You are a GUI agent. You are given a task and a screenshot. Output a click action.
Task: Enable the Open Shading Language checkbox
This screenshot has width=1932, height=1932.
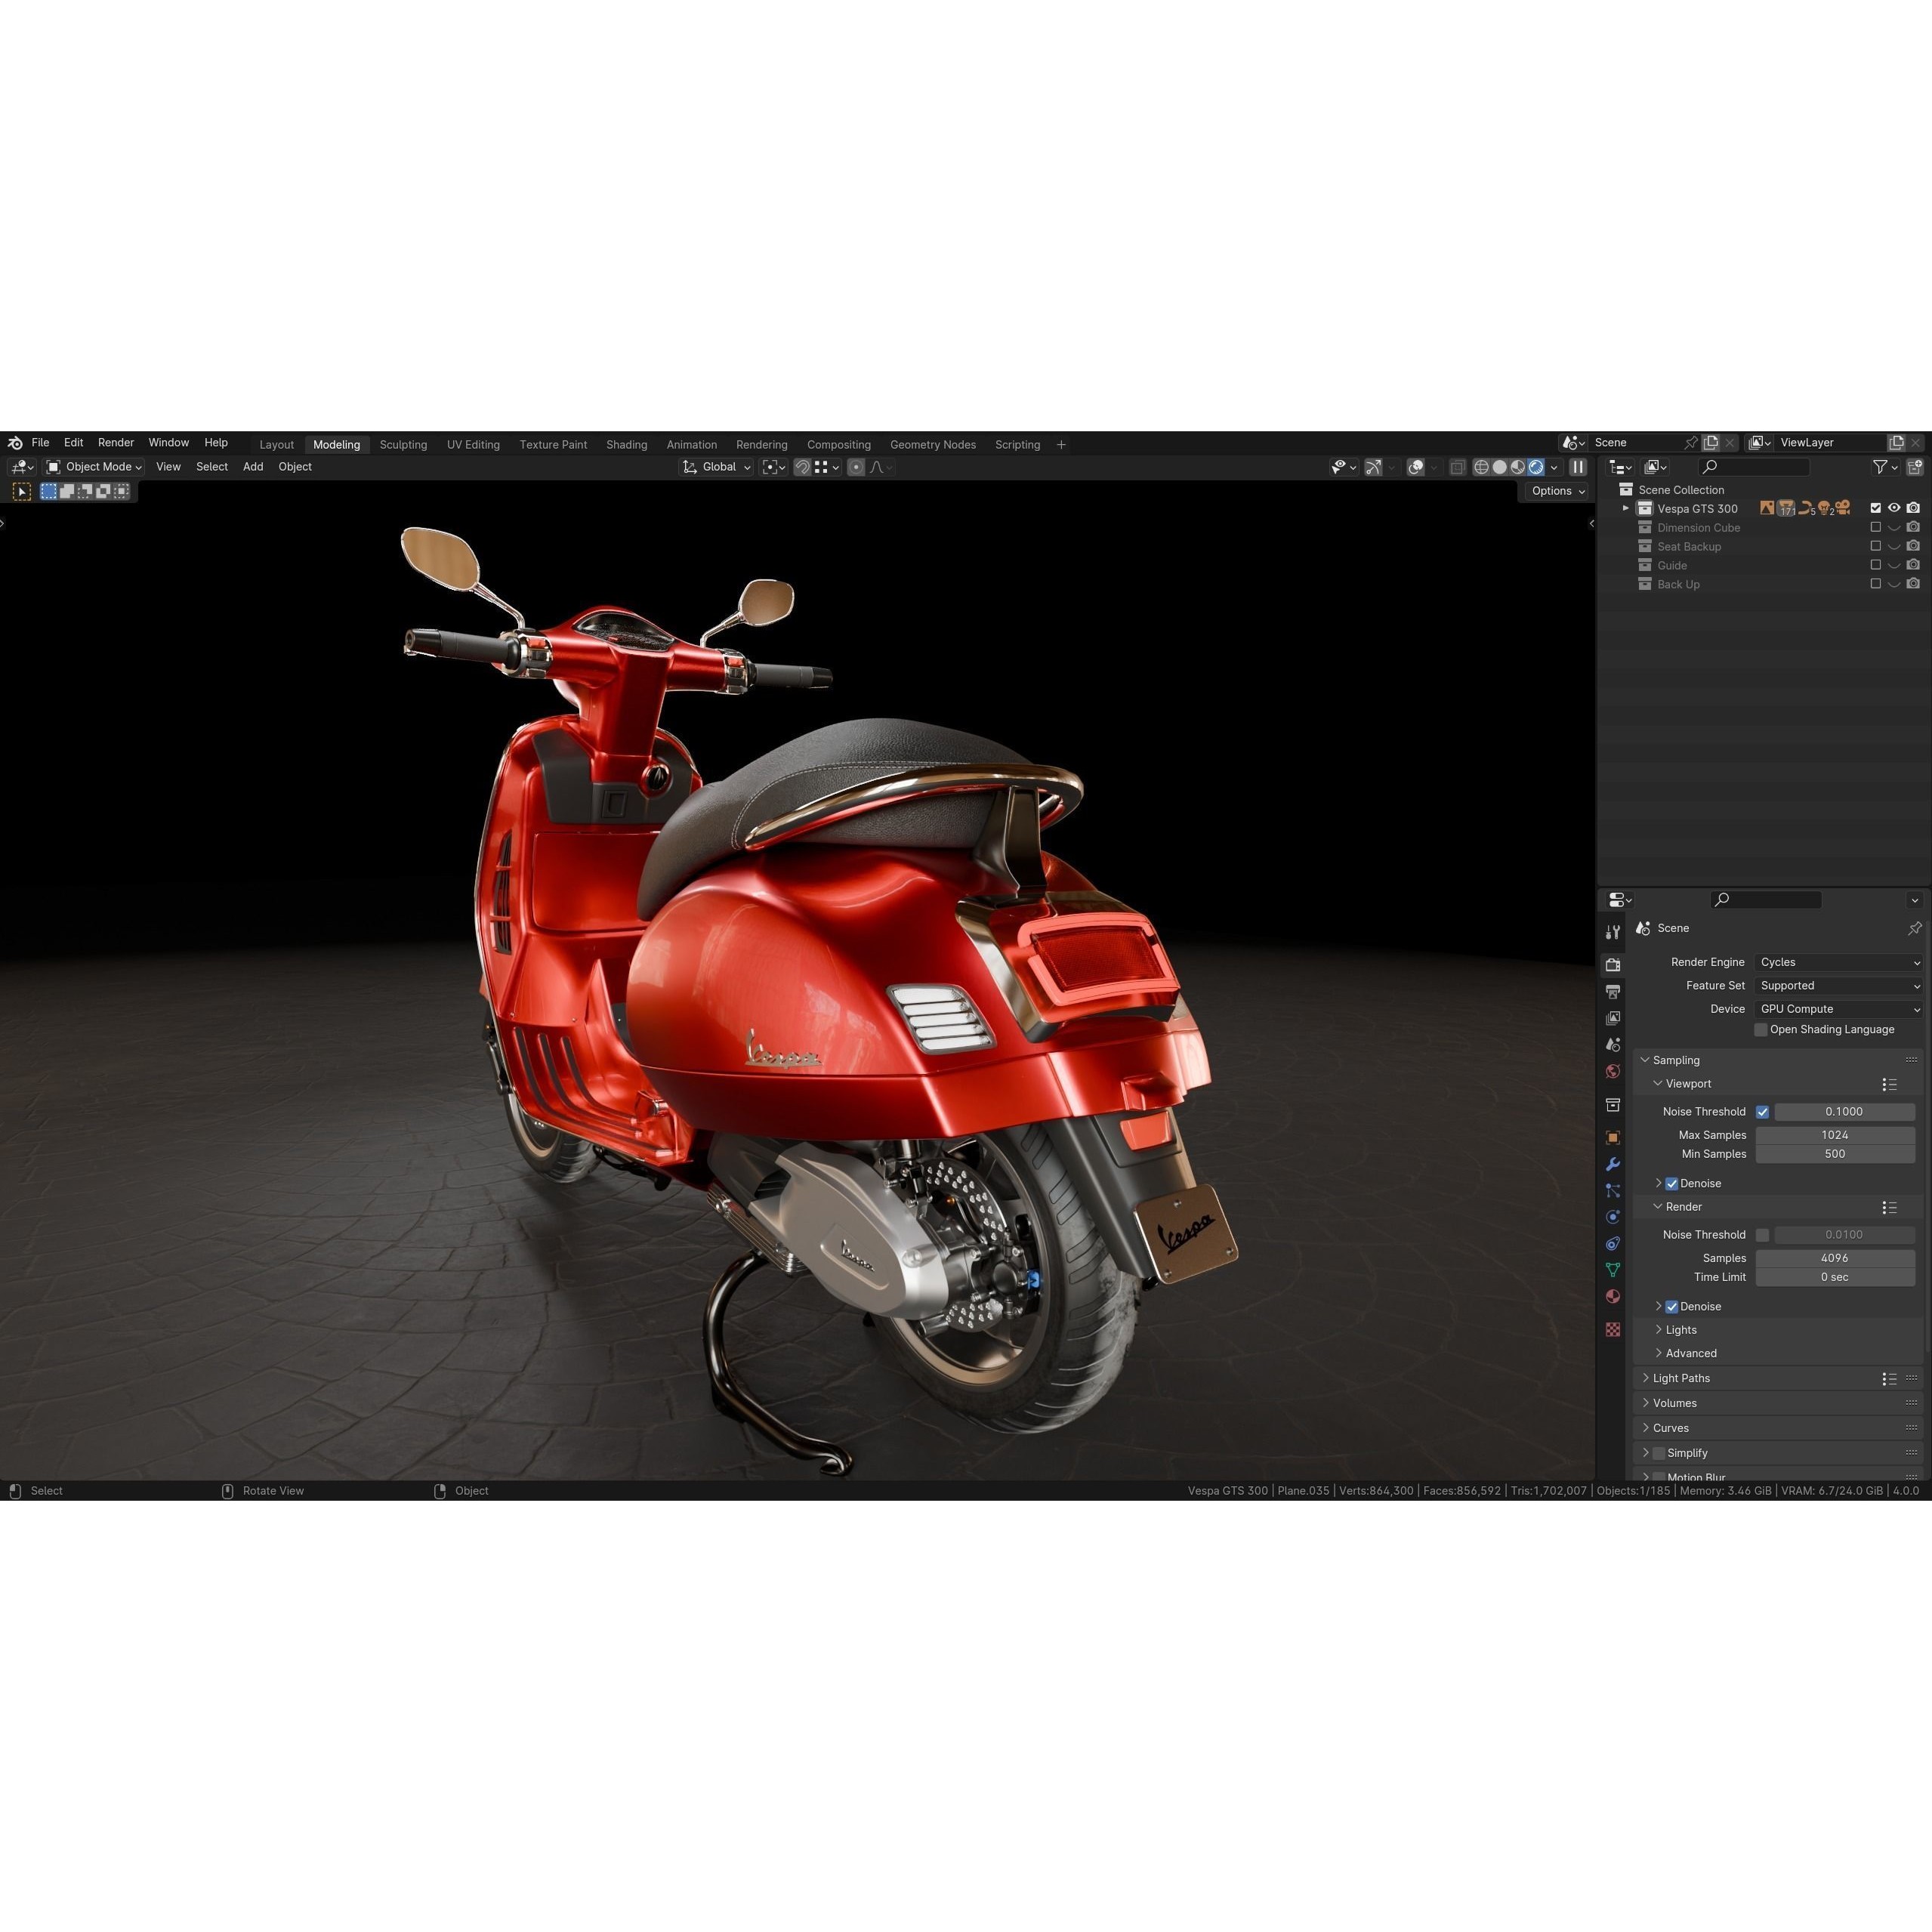point(1761,1030)
